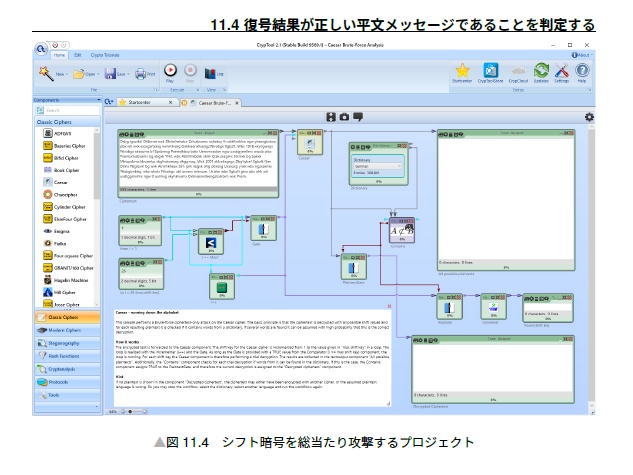Click the New wizard wand icon

[x=46, y=73]
